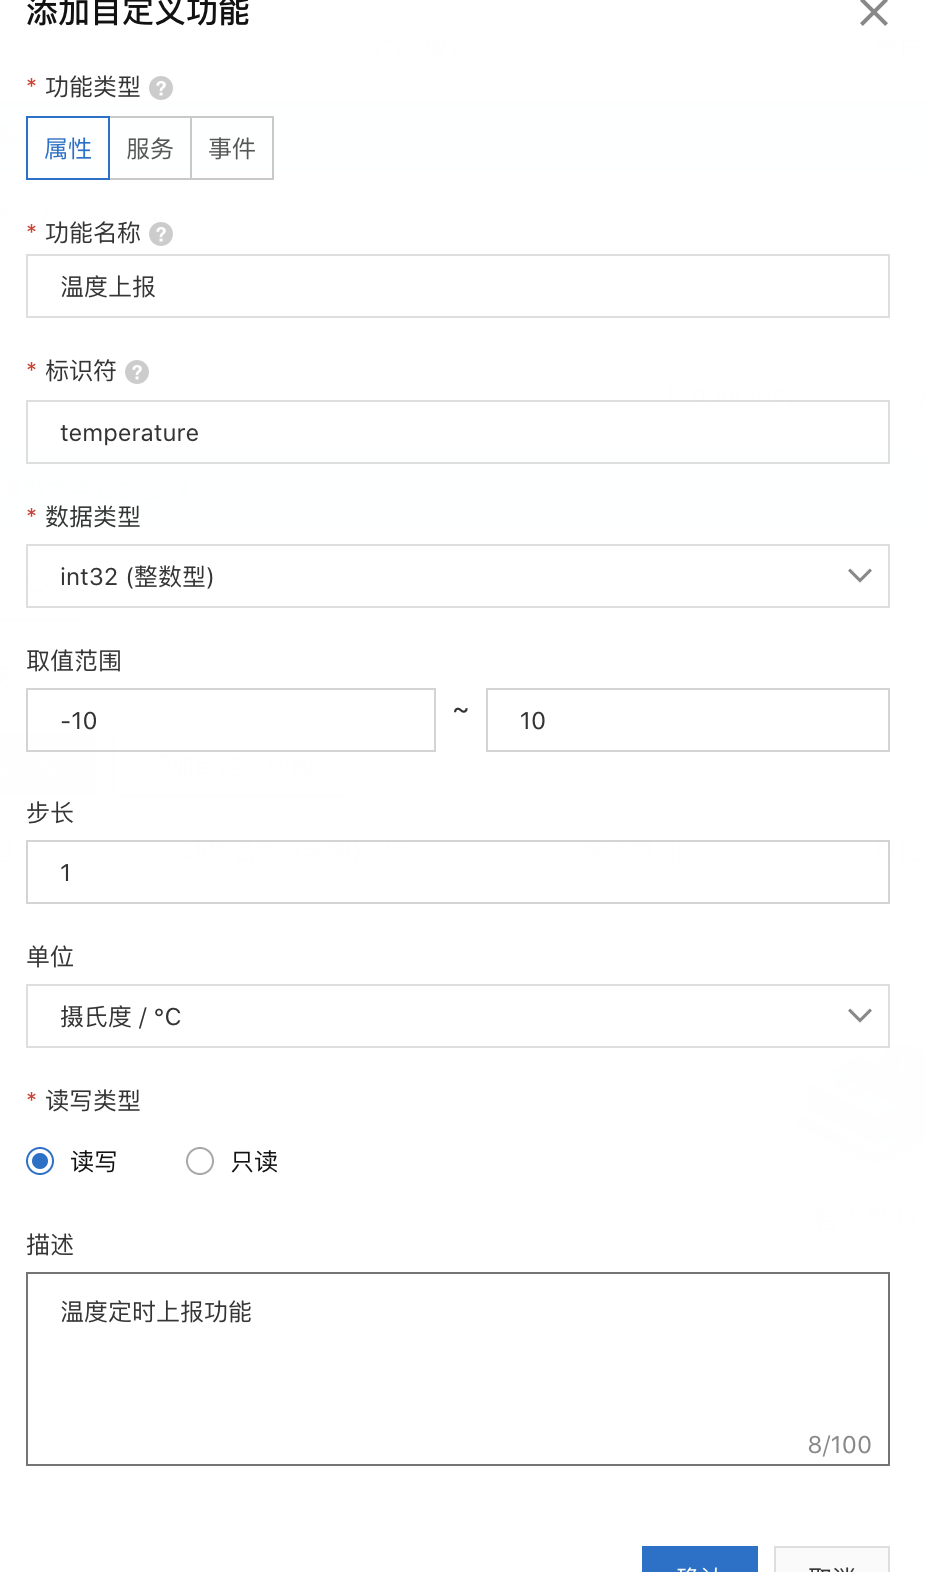Click the 描述 description text area
The height and width of the screenshot is (1572, 926).
457,1369
